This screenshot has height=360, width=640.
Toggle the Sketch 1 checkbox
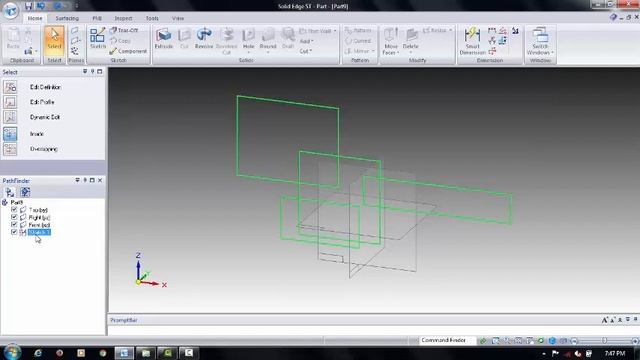point(14,232)
